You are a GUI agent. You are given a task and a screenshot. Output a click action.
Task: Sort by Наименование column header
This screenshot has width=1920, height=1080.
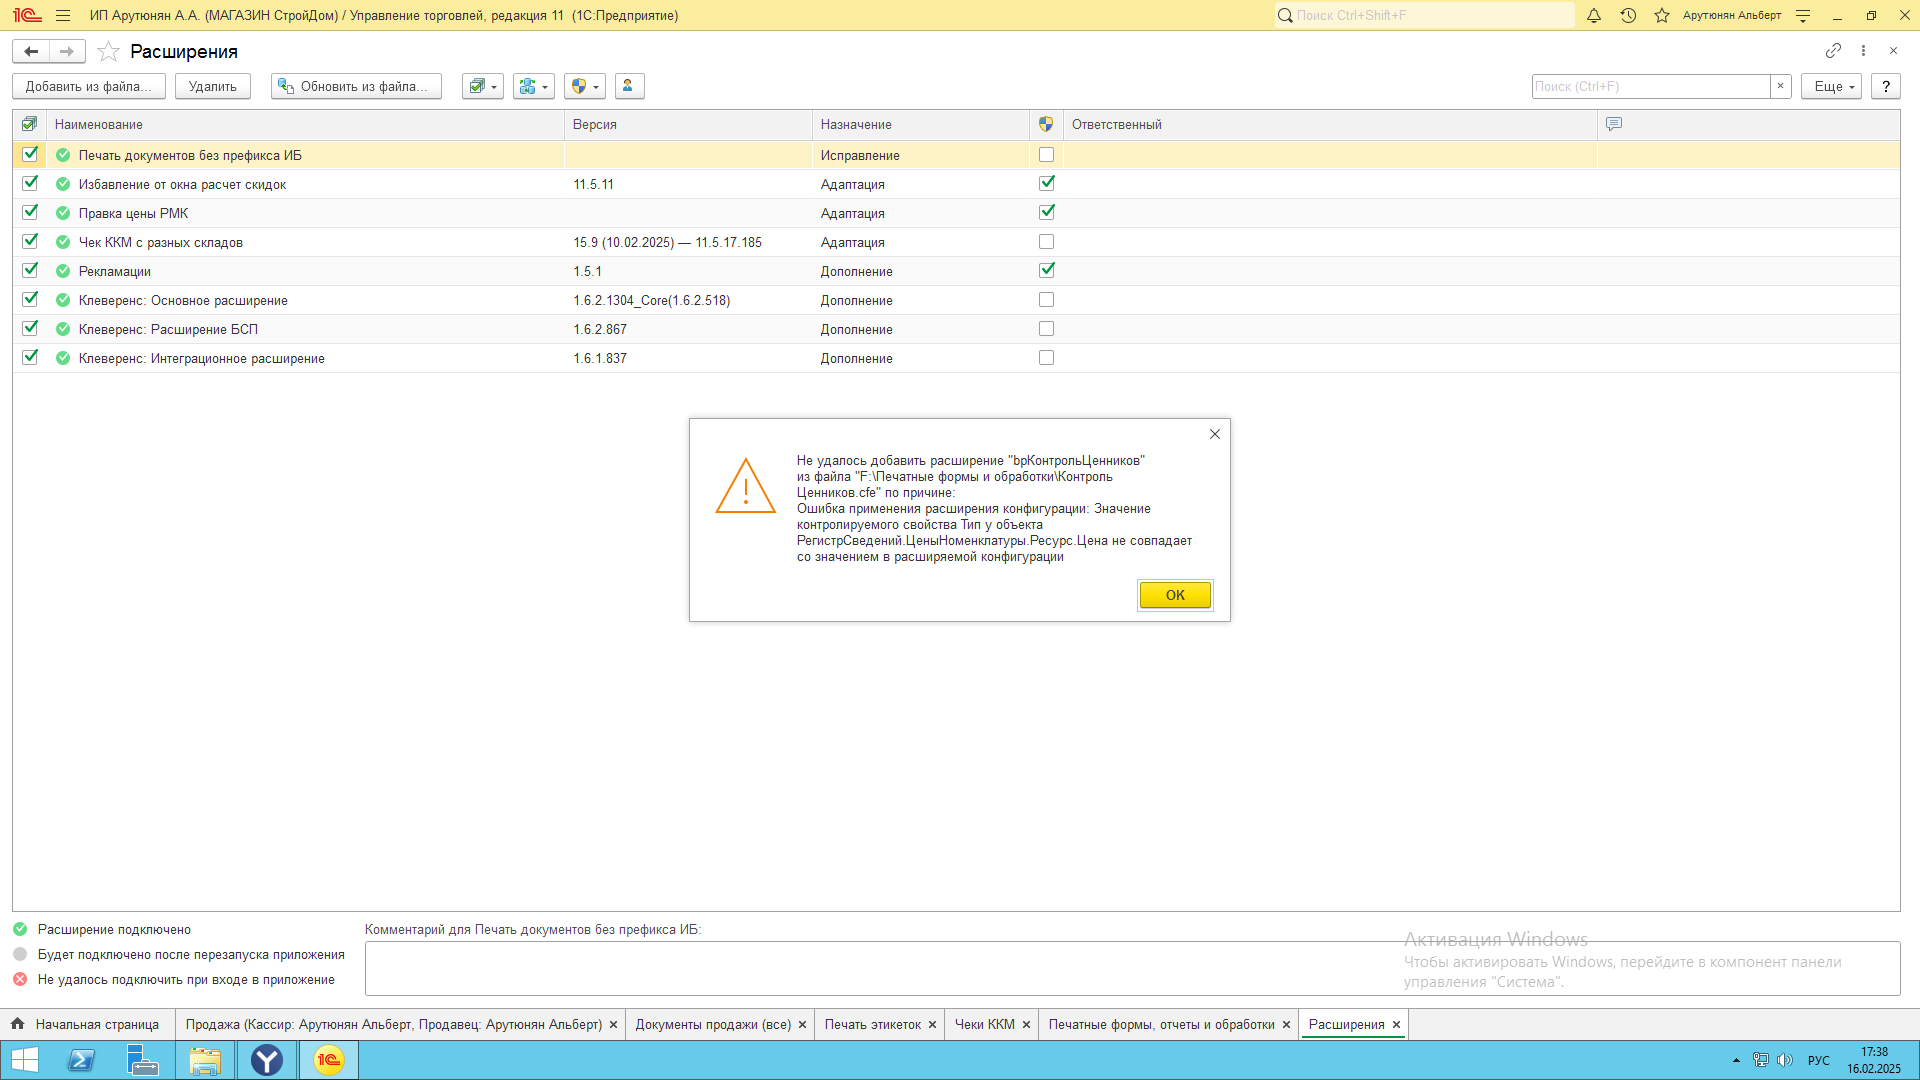305,124
